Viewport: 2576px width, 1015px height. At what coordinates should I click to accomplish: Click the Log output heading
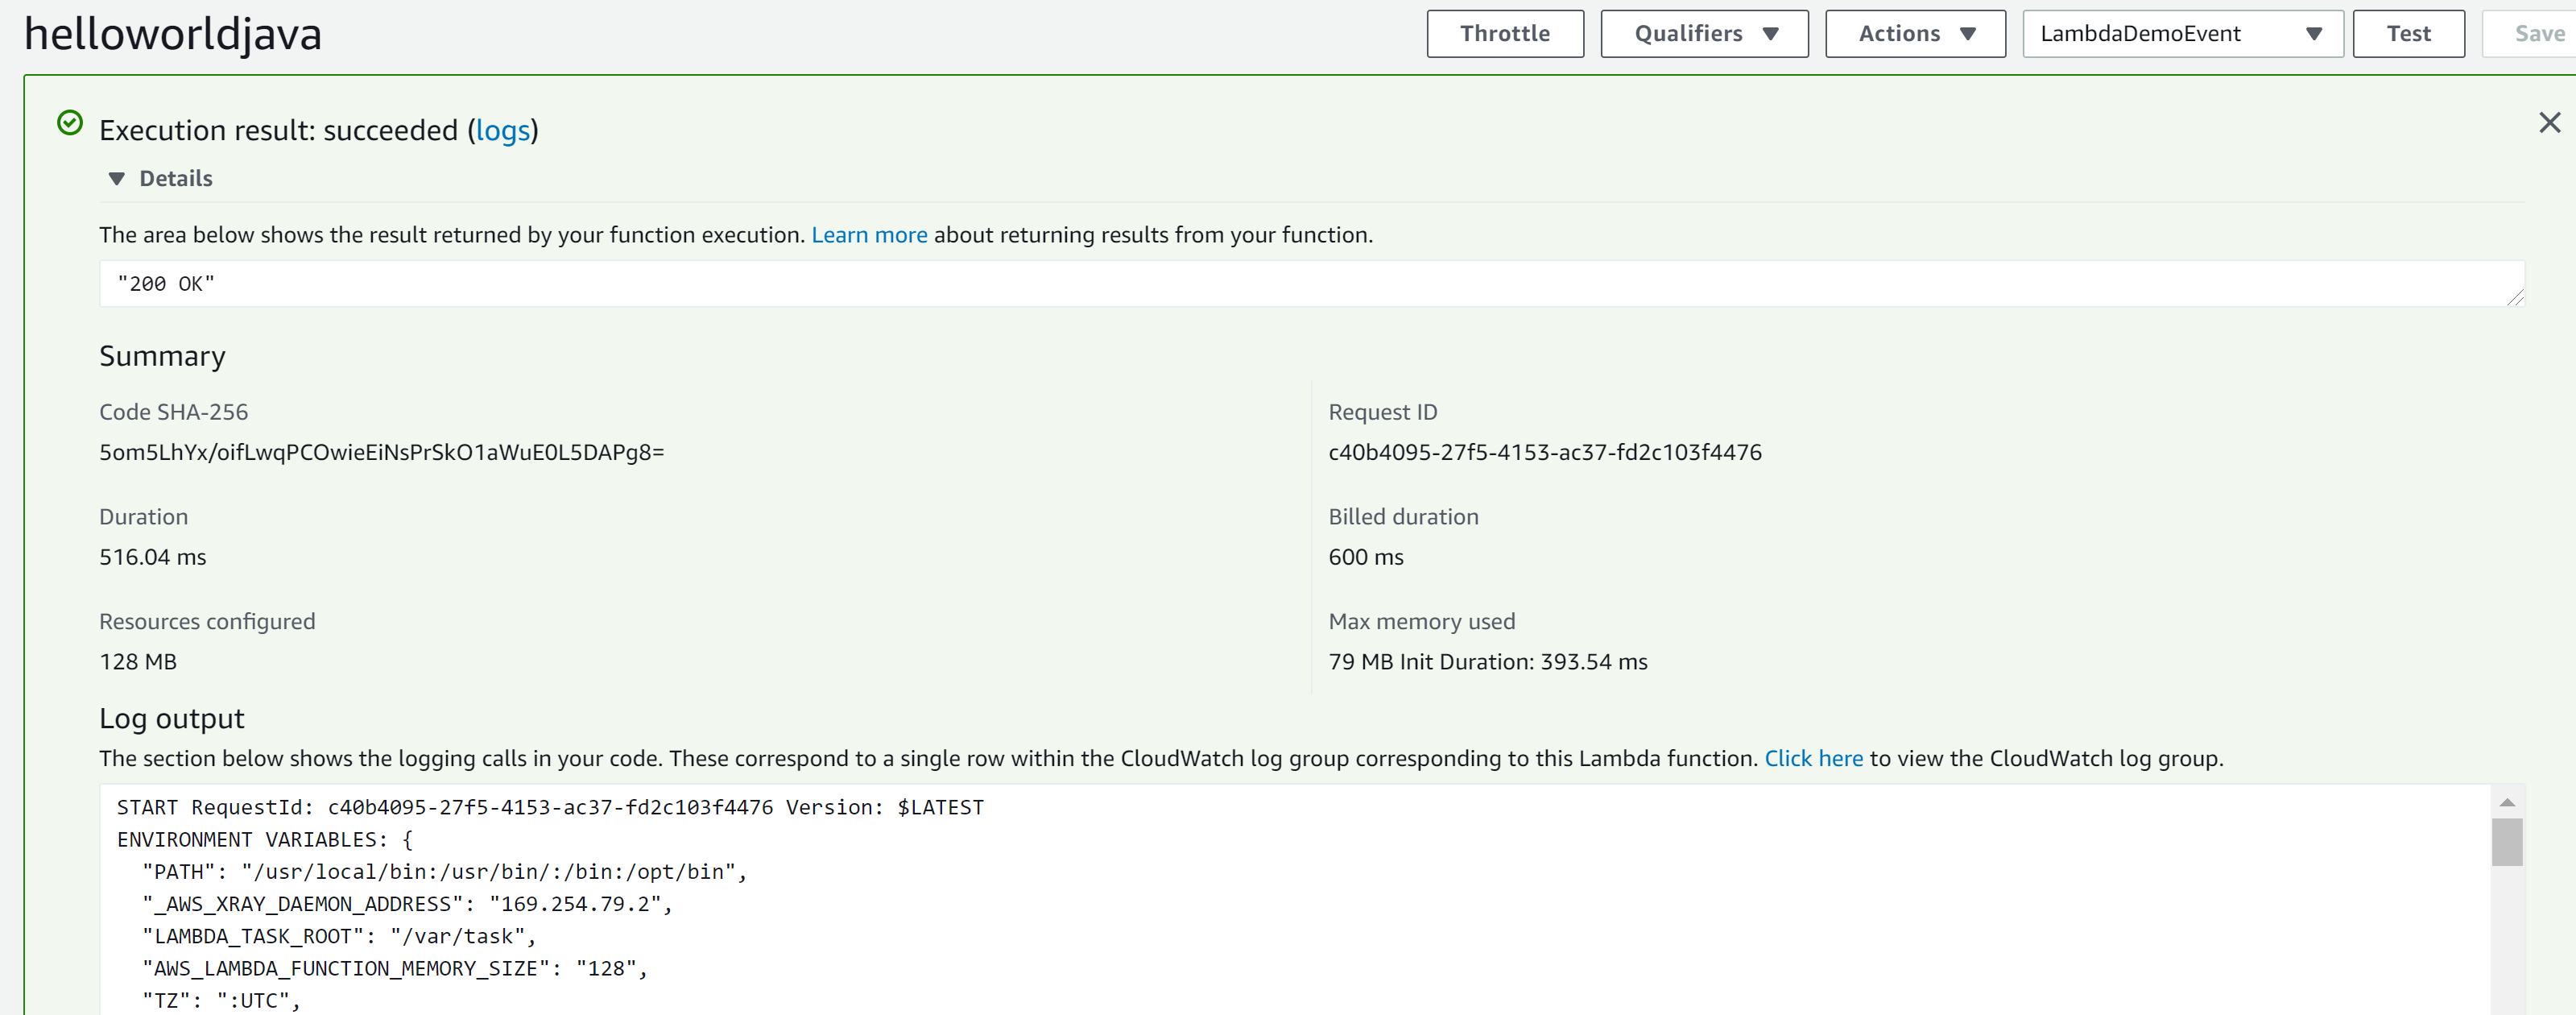171,719
